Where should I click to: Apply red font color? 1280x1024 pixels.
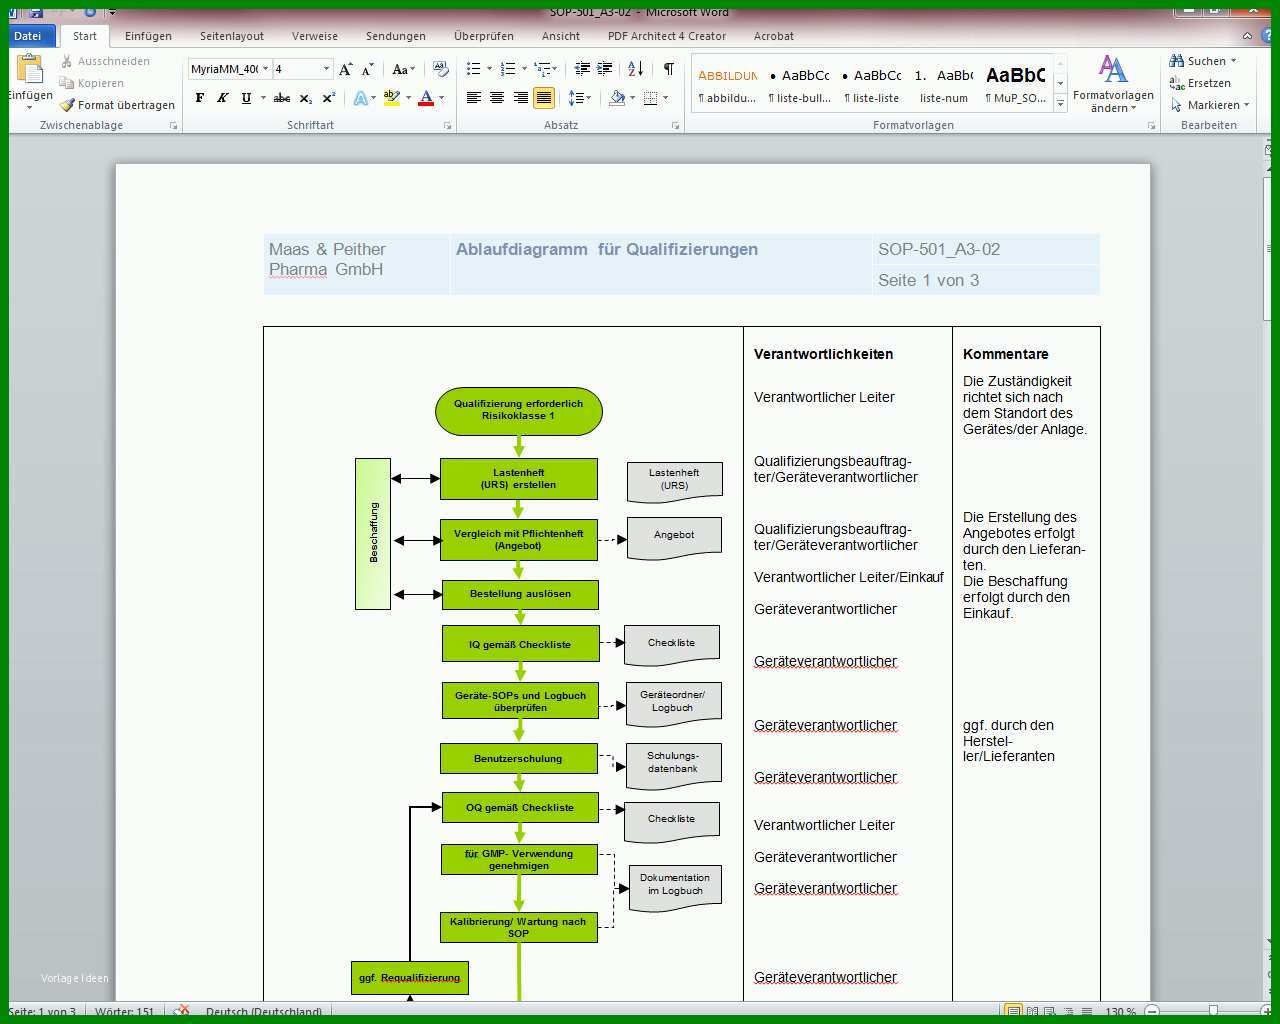[x=426, y=98]
